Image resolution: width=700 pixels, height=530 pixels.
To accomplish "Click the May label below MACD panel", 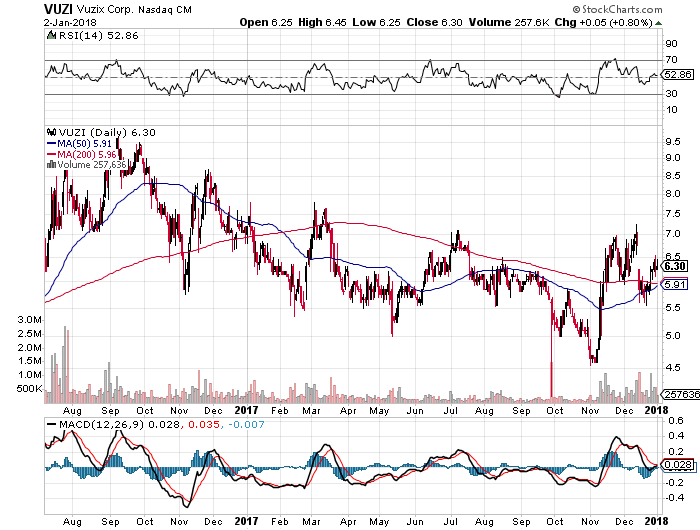I will [379, 522].
